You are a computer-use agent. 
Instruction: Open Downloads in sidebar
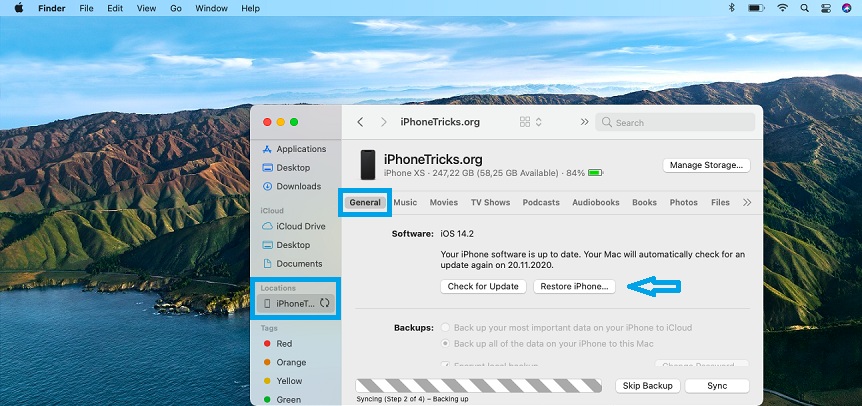294,186
